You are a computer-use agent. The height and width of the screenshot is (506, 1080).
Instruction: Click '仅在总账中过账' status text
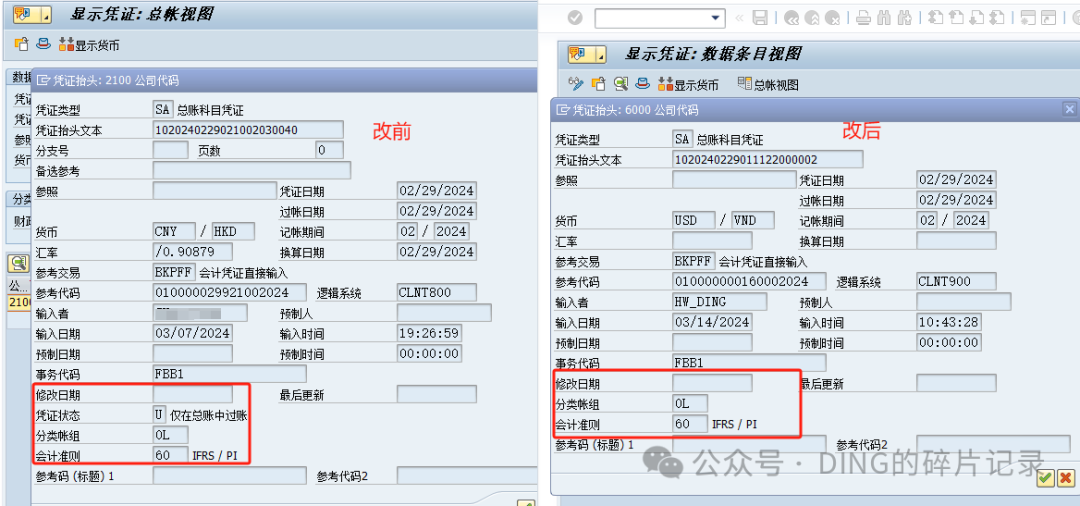209,416
